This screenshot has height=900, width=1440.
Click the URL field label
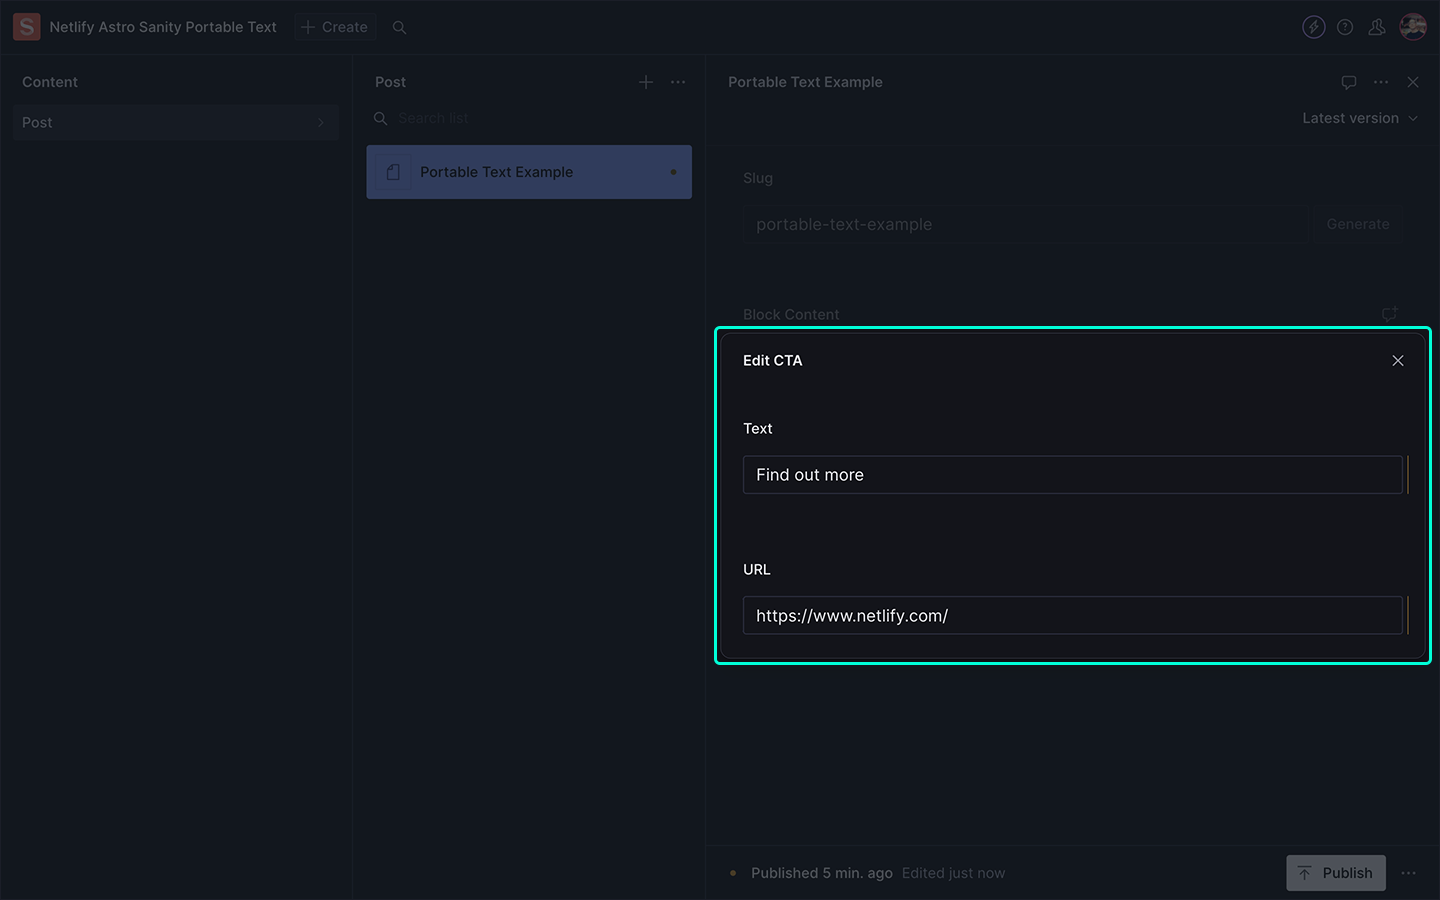(x=757, y=569)
